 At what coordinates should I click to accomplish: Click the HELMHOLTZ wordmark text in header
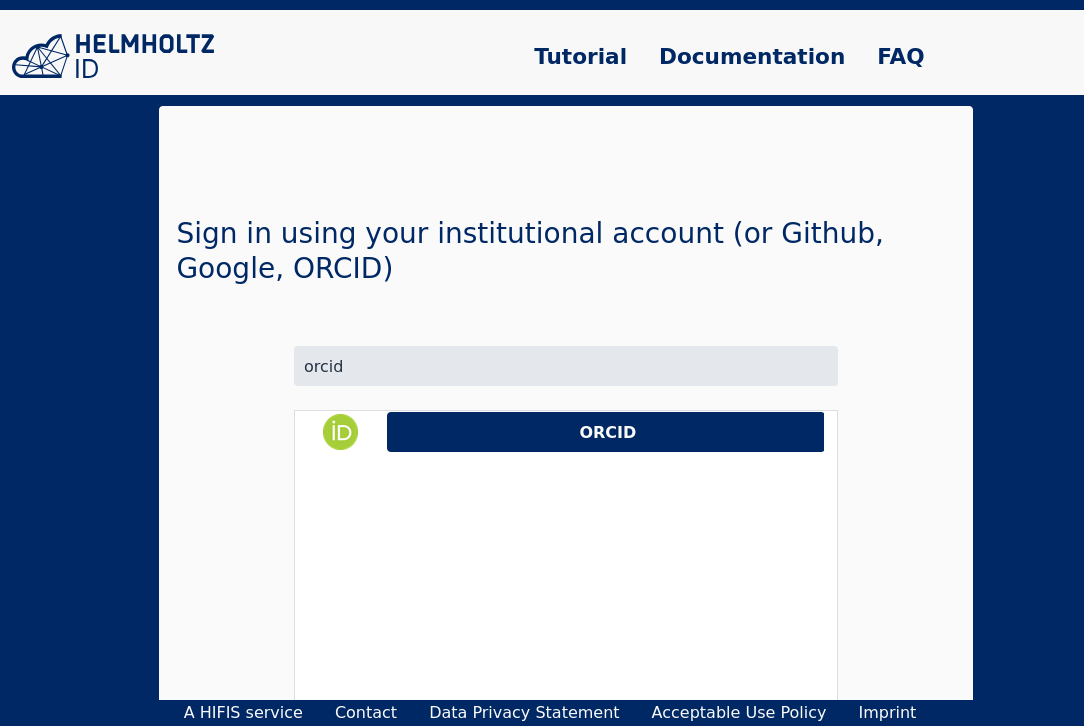144,44
